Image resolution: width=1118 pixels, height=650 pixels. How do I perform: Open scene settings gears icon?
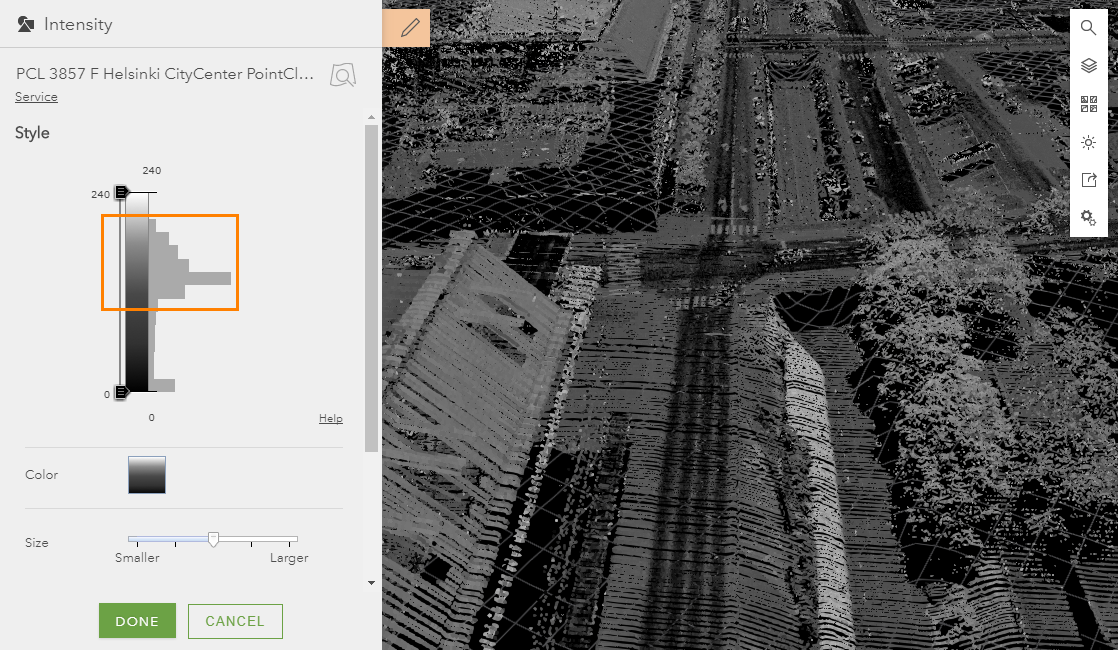(1088, 217)
